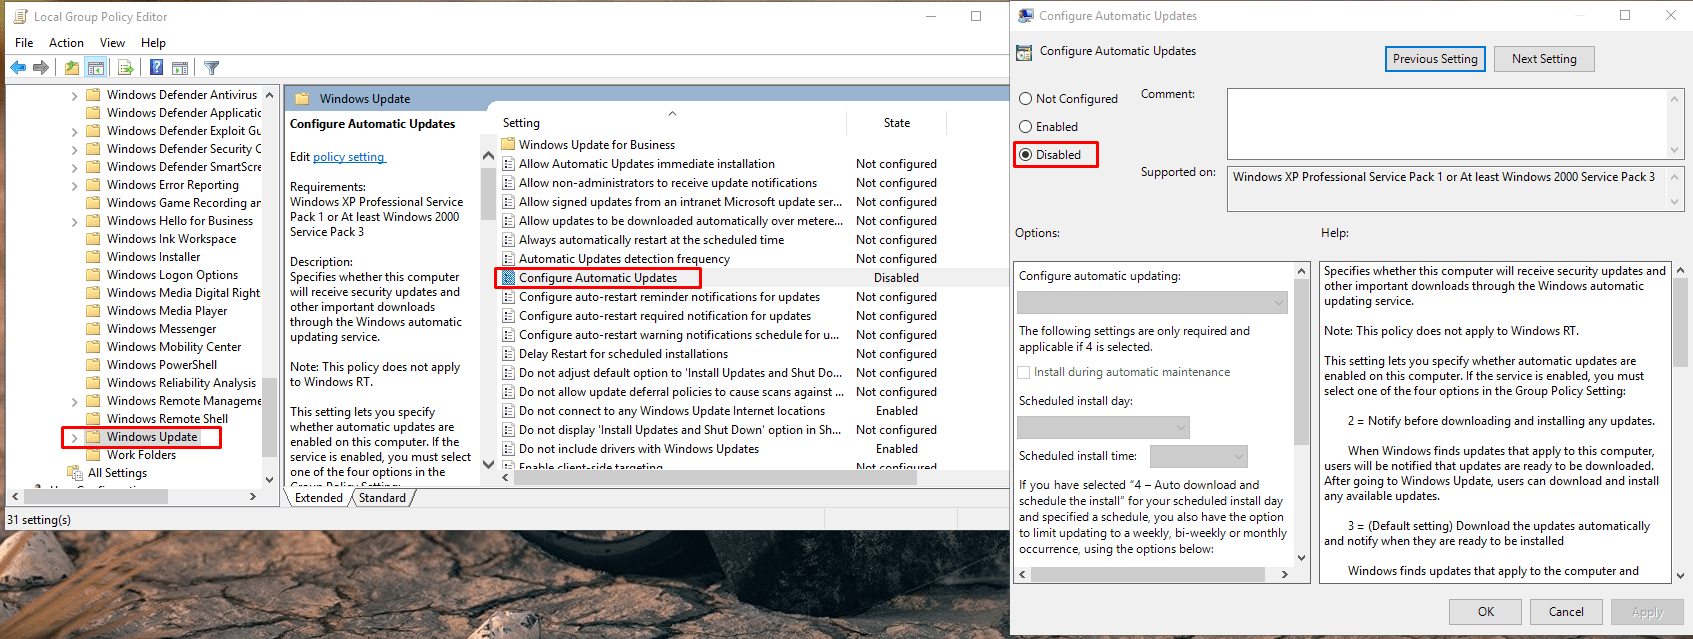
Task: Select Always automatically restart at scheduled time
Action: click(651, 240)
